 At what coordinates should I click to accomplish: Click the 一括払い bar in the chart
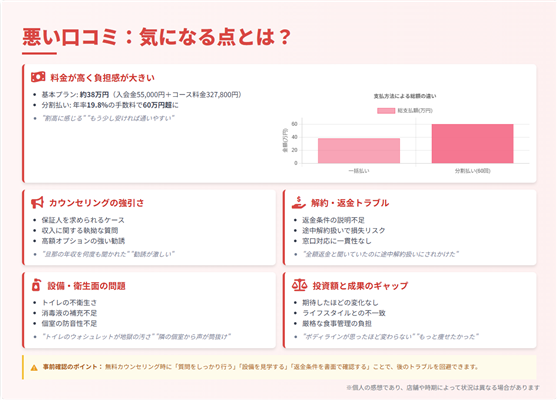[359, 151]
